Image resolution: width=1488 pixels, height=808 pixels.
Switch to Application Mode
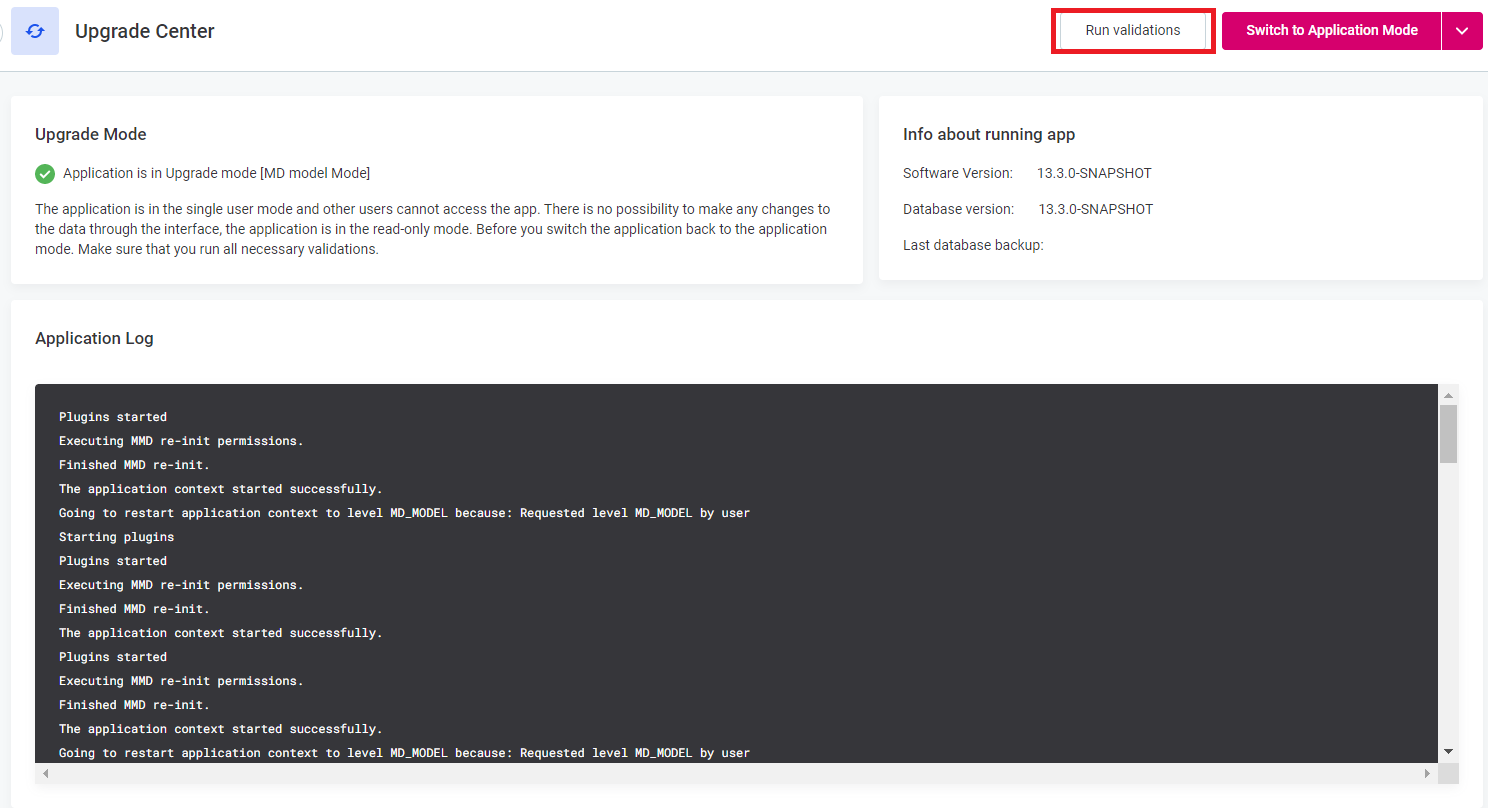click(1331, 30)
